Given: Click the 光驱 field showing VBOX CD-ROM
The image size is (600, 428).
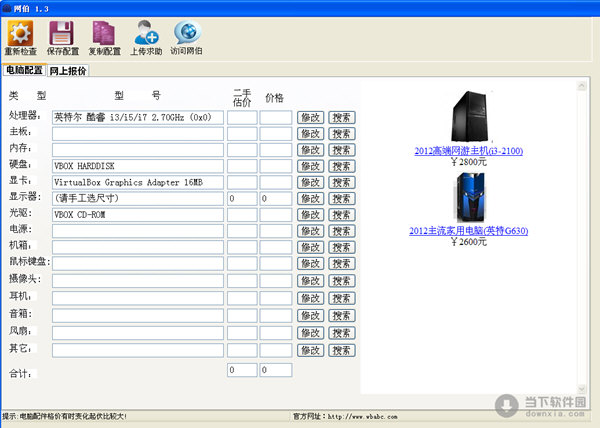Looking at the screenshot, I should pos(138,215).
